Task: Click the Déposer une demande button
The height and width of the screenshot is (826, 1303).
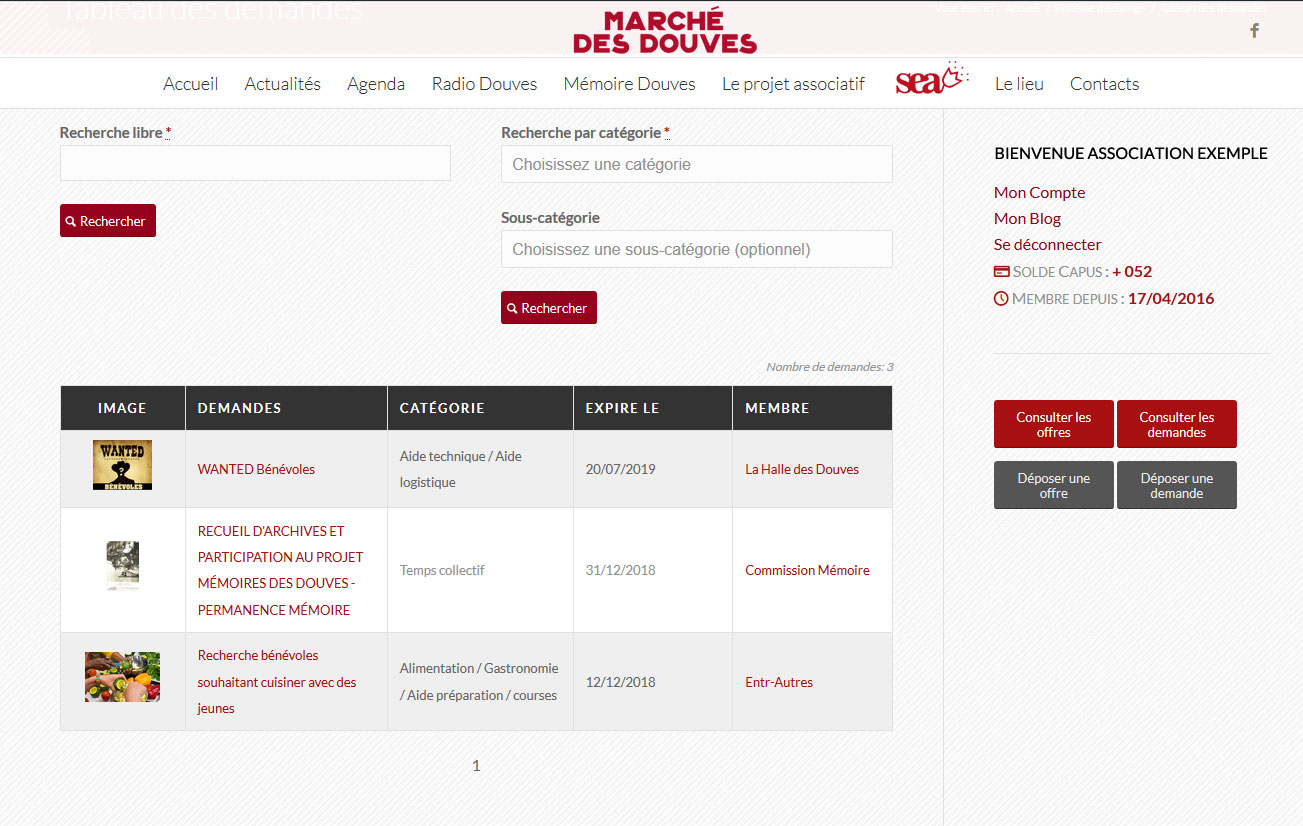Action: tap(1176, 485)
